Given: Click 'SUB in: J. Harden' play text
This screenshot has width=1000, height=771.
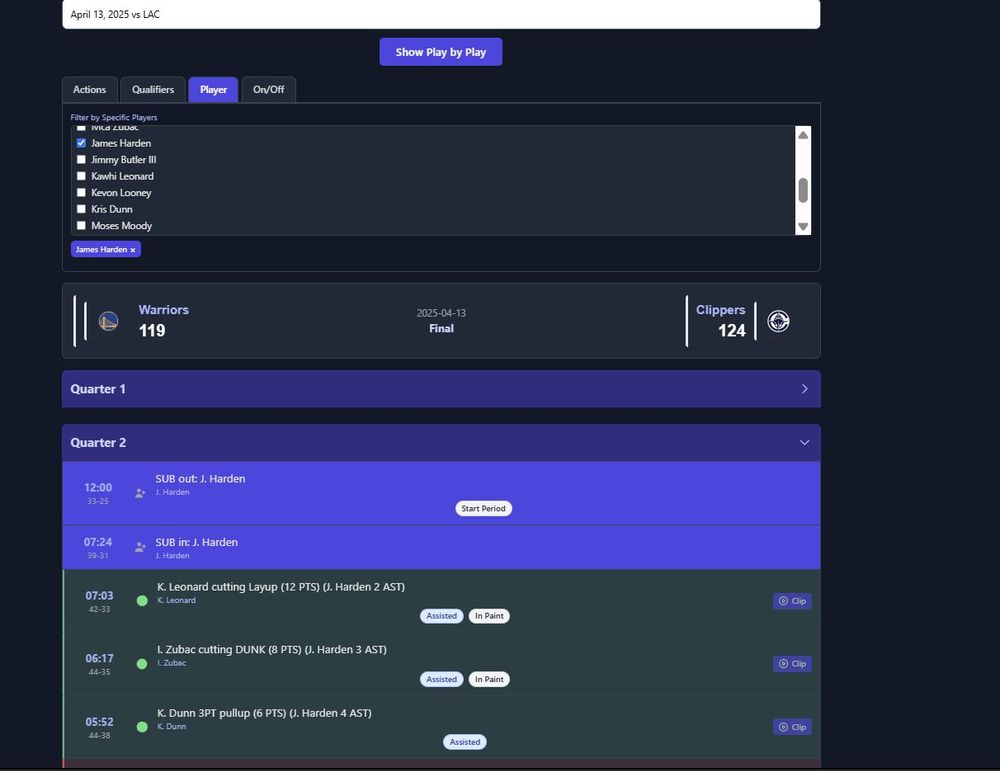Looking at the screenshot, I should (x=196, y=542).
